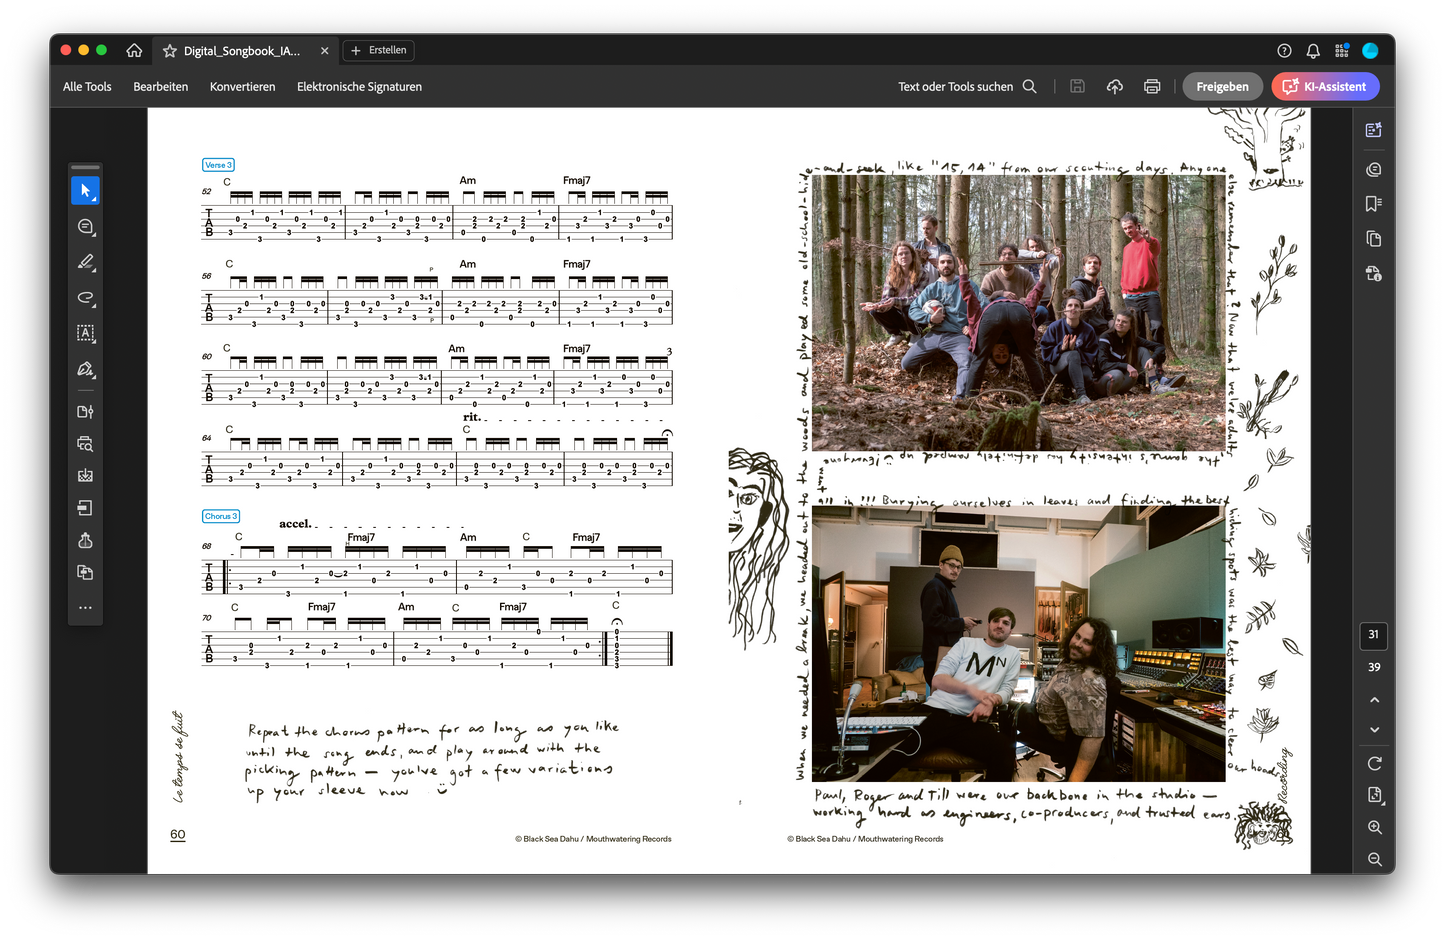Open the fill and sign pen tool
Screen dimensions: 1445x940
[x=85, y=369]
